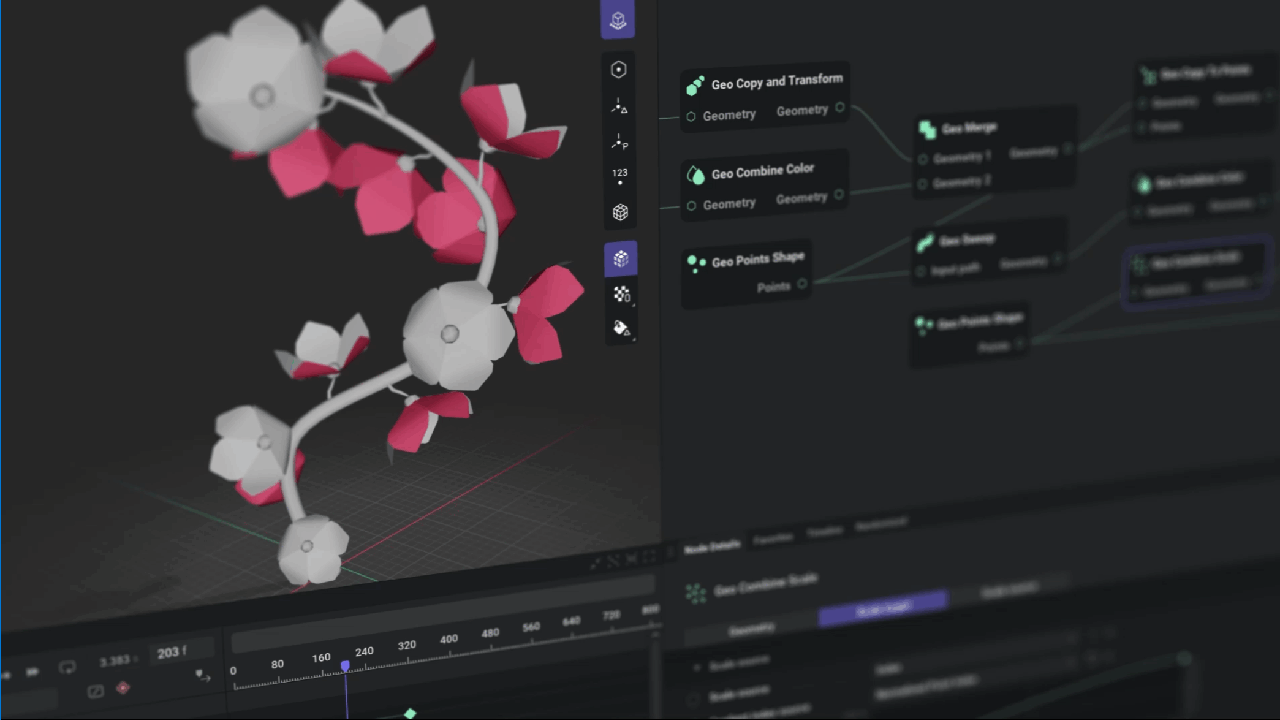The width and height of the screenshot is (1280, 720).
Task: Click the green keyframe diamond in the timeline
Action: pos(409,713)
